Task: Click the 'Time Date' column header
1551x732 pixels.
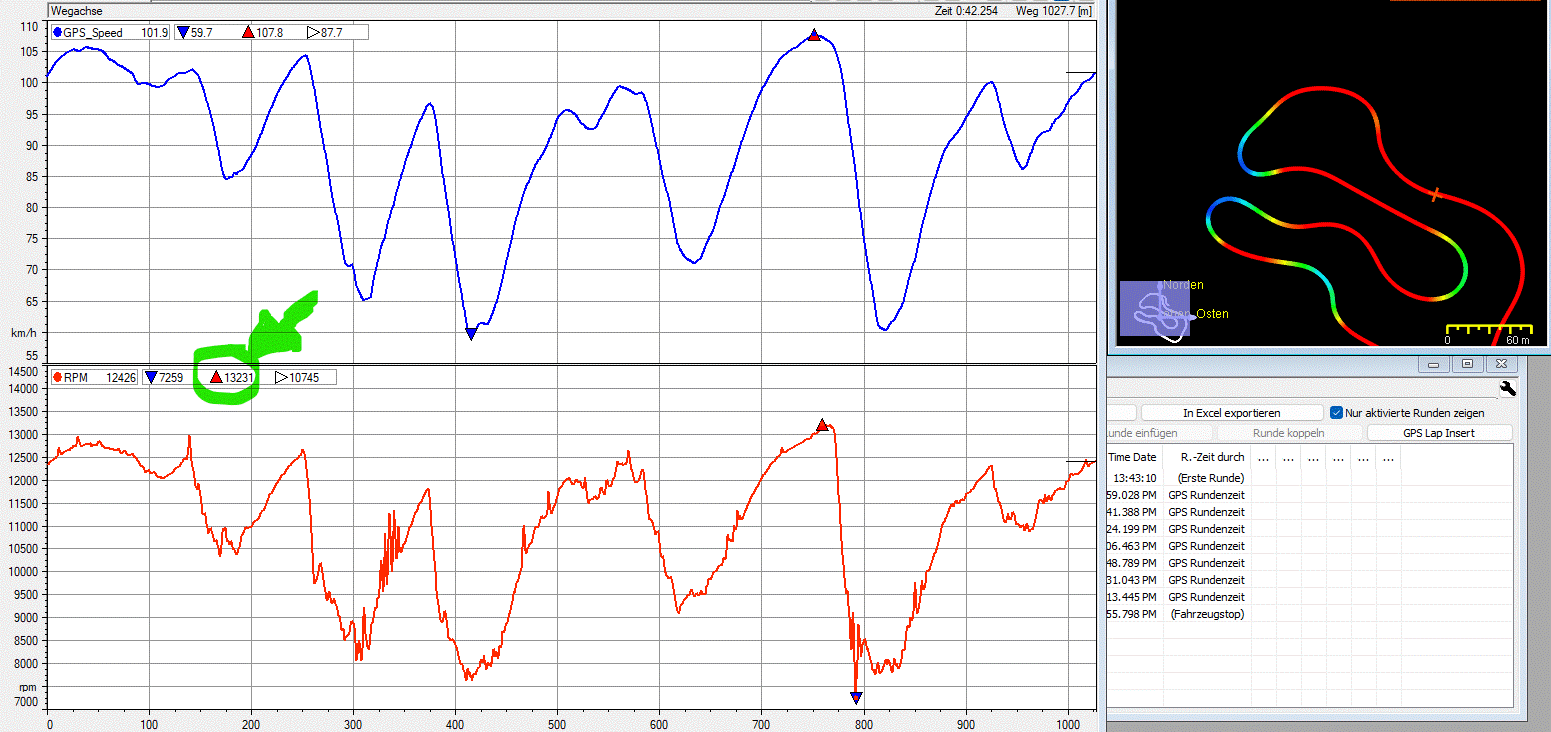Action: point(1132,457)
